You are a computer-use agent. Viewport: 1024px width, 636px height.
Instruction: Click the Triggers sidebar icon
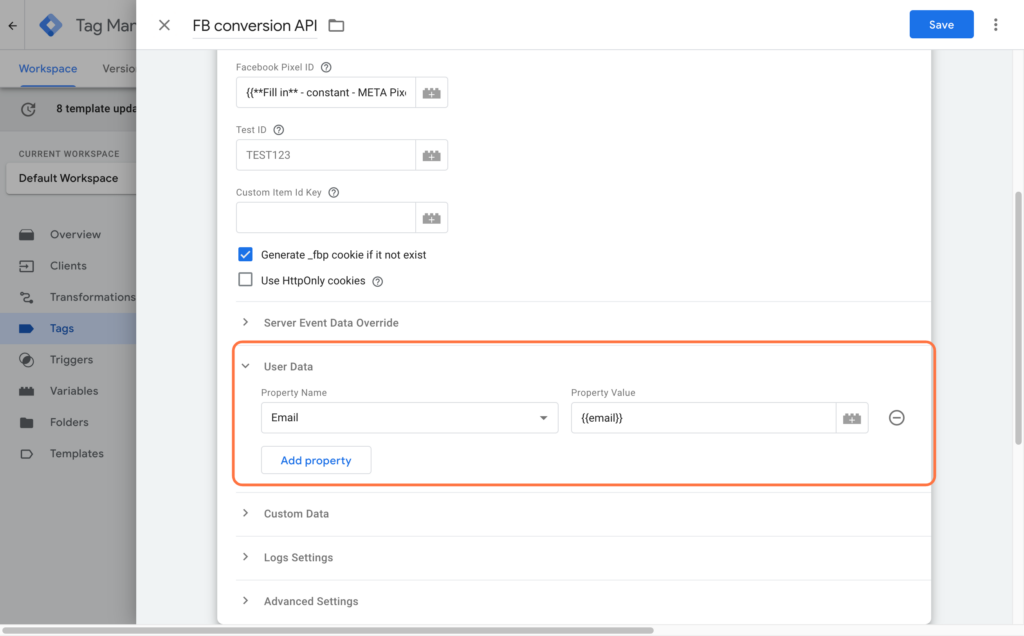[26, 360]
